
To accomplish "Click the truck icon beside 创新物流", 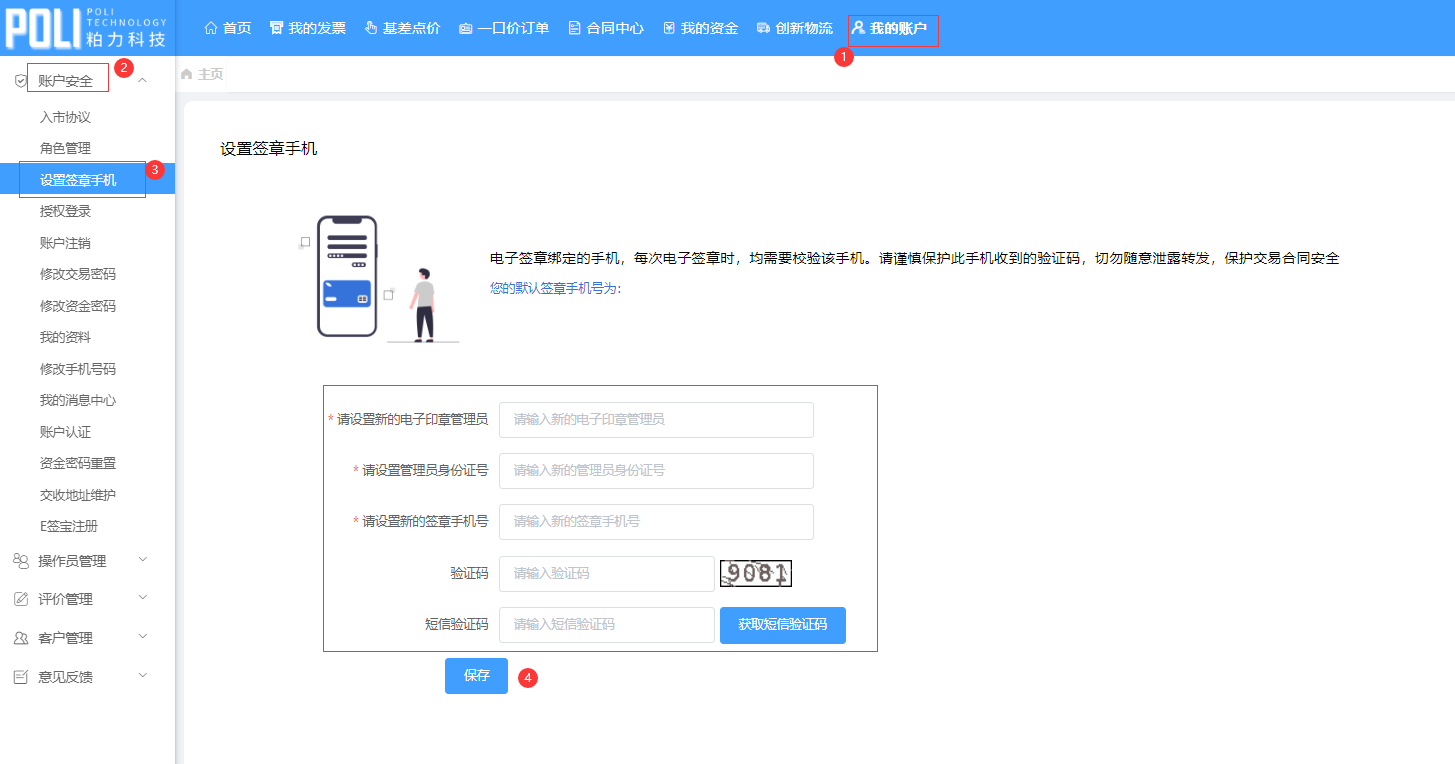I will click(764, 28).
